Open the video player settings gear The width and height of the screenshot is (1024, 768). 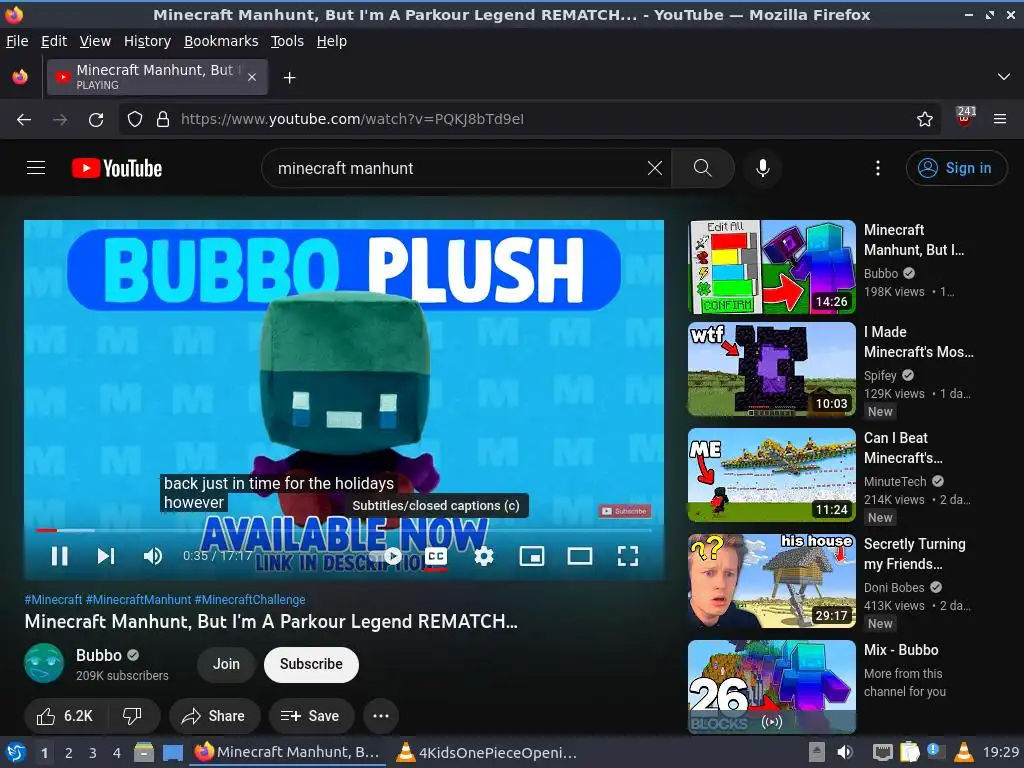[484, 556]
